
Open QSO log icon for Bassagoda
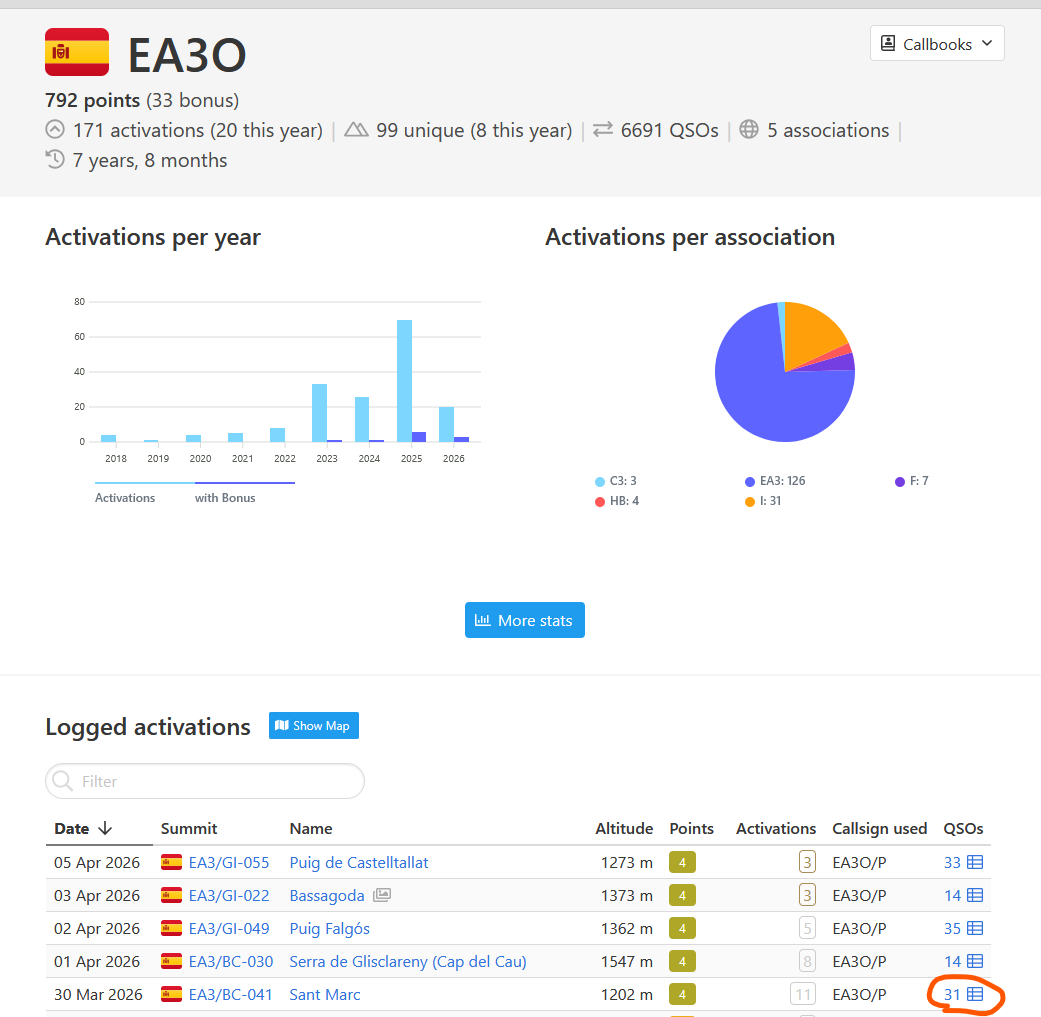click(975, 895)
